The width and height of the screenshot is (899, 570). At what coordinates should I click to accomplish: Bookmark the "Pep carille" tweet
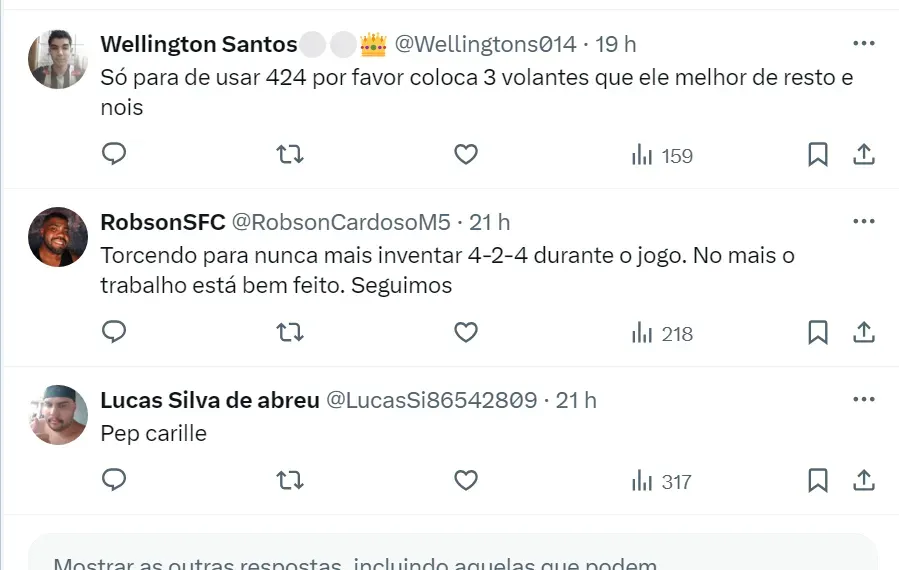point(818,481)
